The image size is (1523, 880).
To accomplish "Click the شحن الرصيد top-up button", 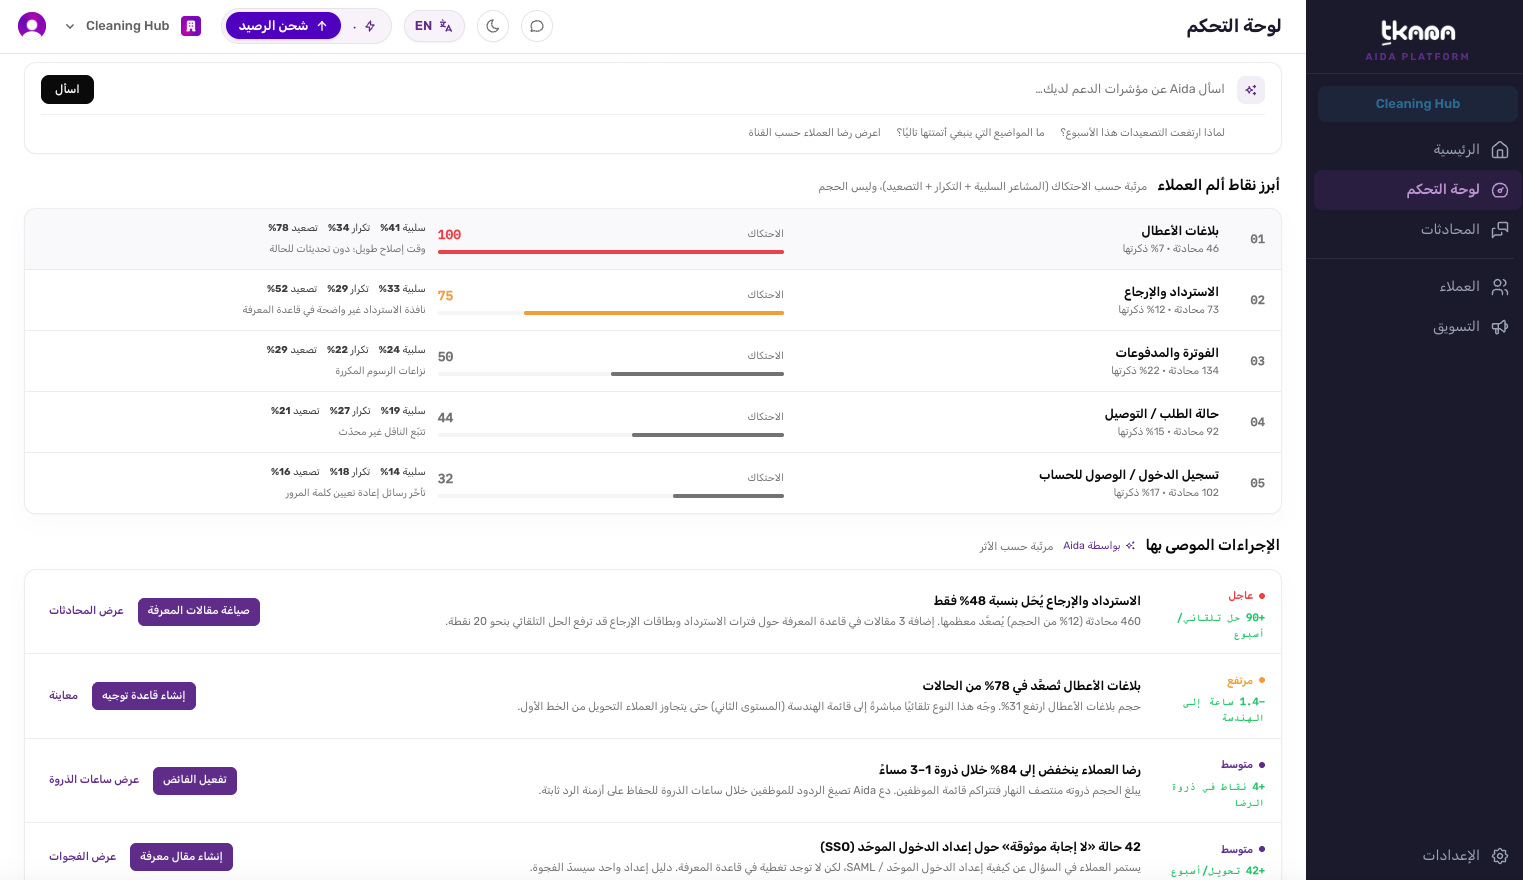I will pyautogui.click(x=283, y=26).
